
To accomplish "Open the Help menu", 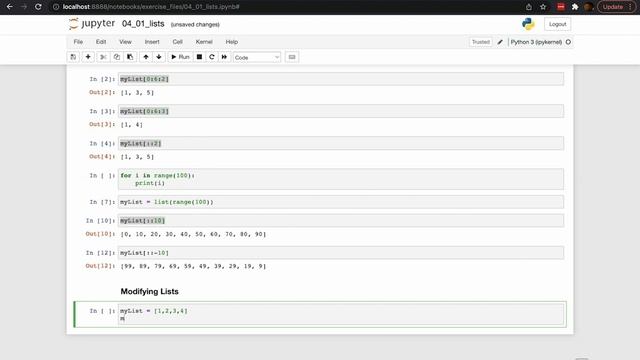I will (231, 42).
